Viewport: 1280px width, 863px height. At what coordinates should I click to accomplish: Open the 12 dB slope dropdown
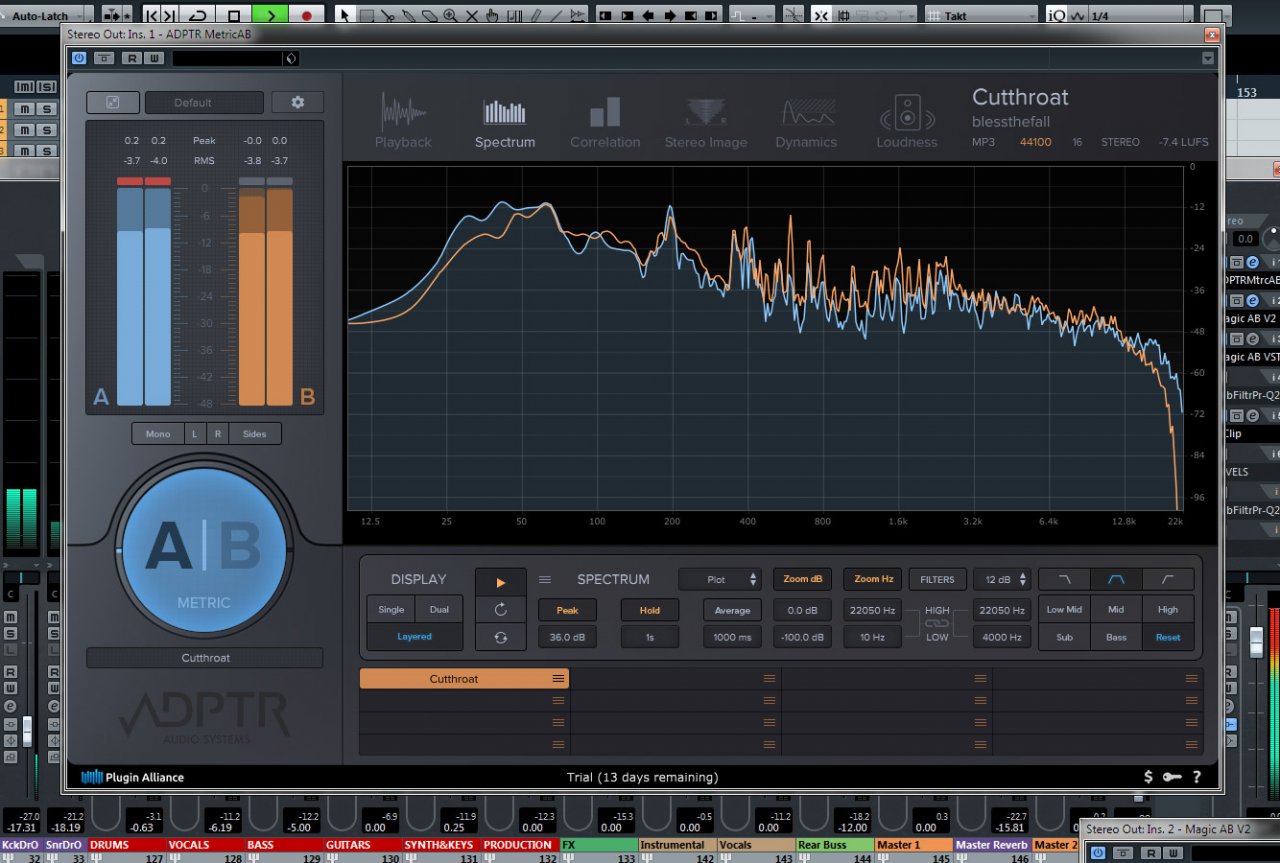tap(1002, 579)
